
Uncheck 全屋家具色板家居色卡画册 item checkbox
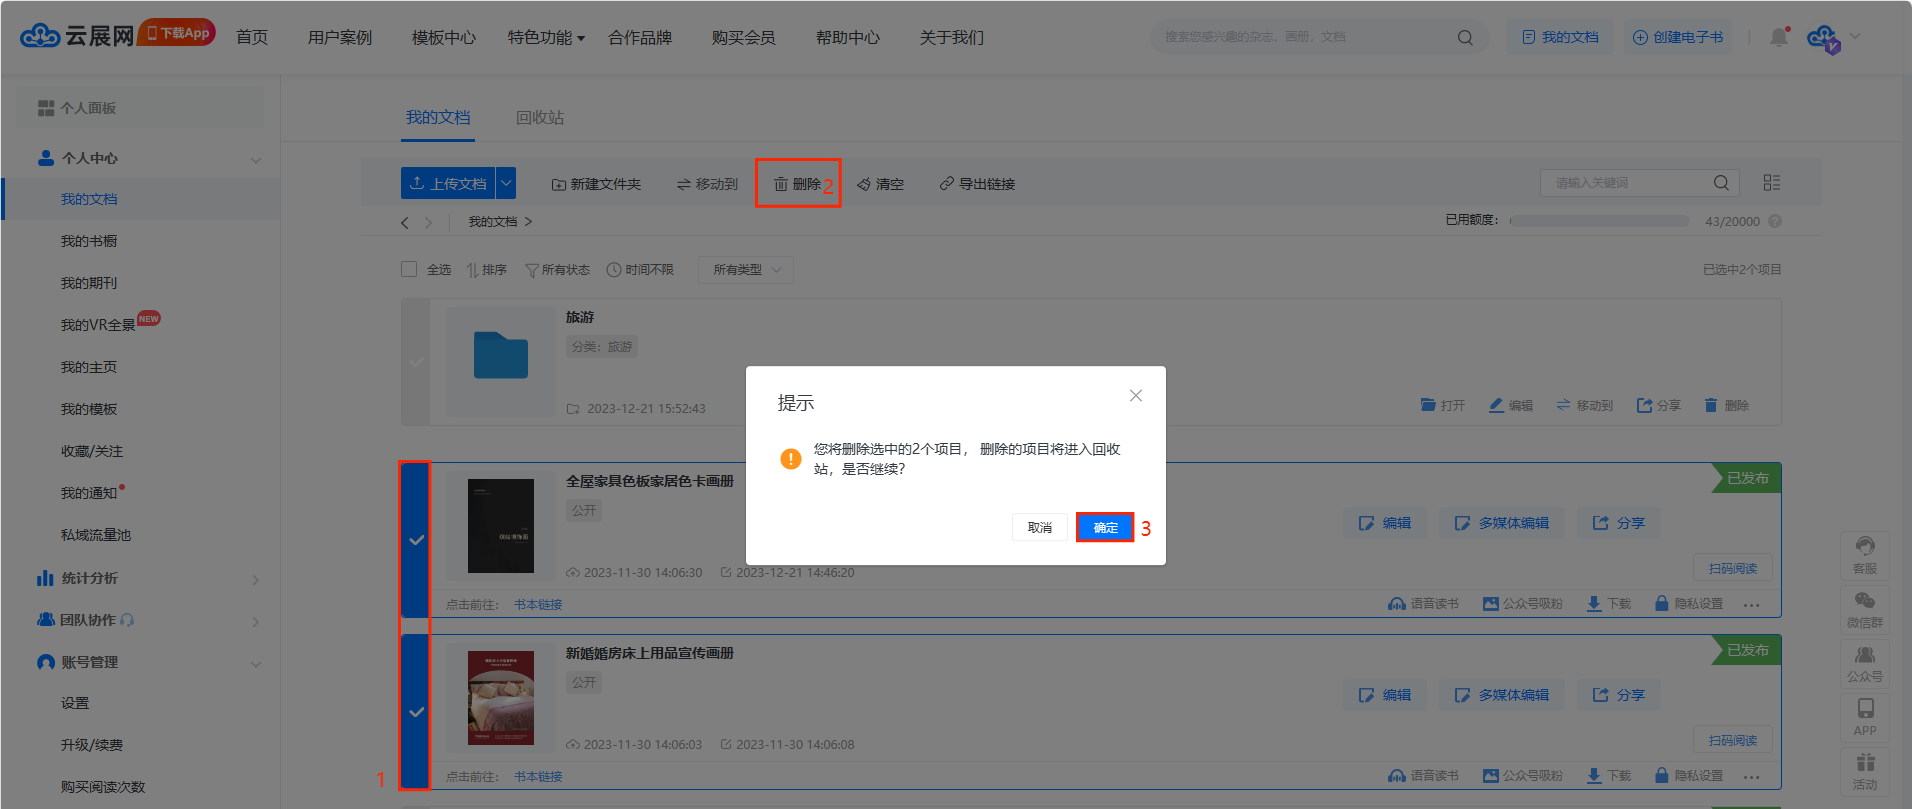pyautogui.click(x=416, y=540)
